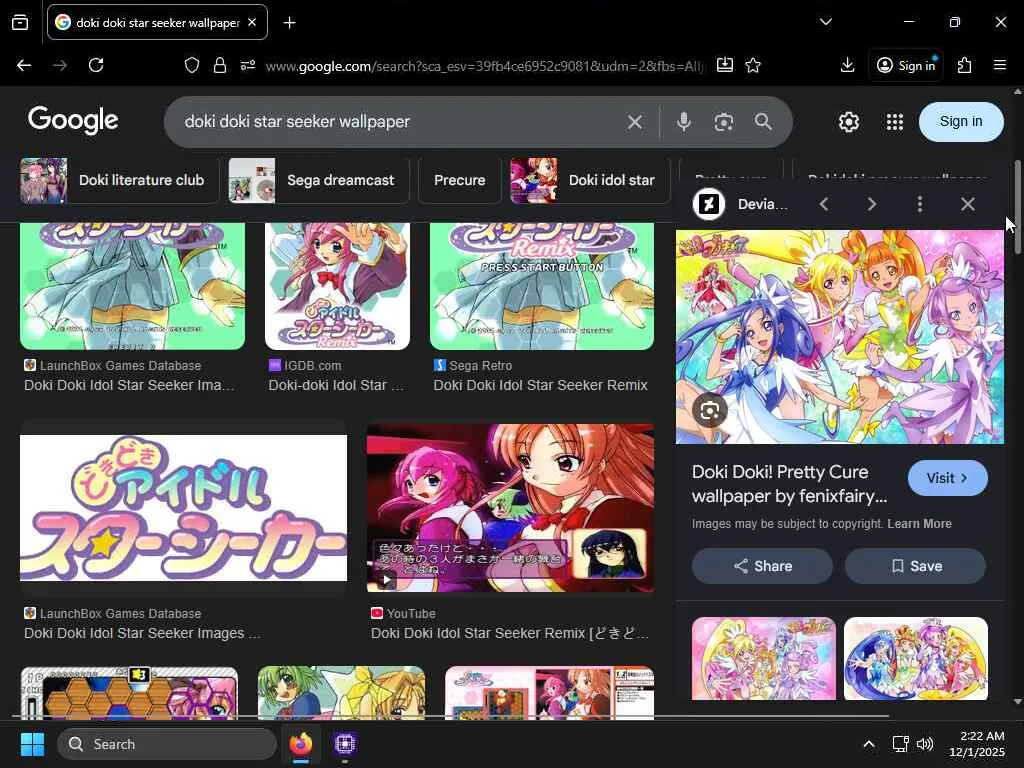Click the Firefox account Sign in button
Screen dimensions: 1024x768
coord(906,65)
